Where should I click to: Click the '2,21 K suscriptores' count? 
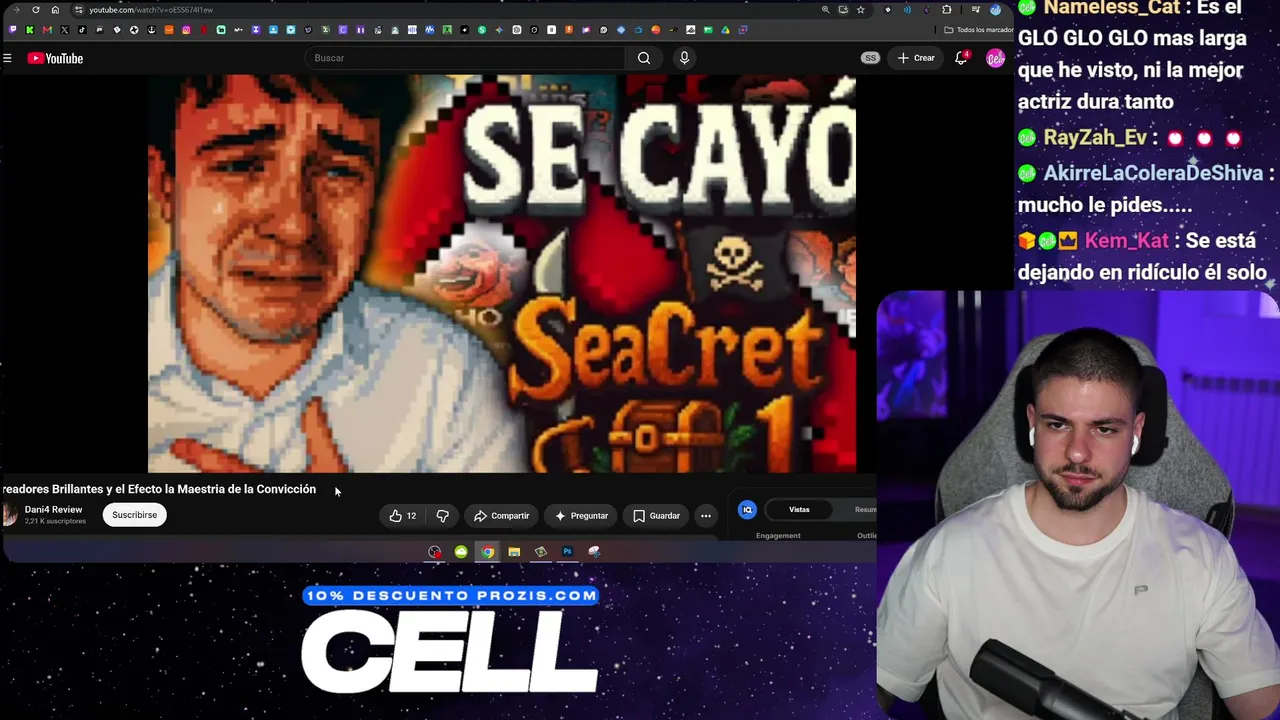click(55, 521)
